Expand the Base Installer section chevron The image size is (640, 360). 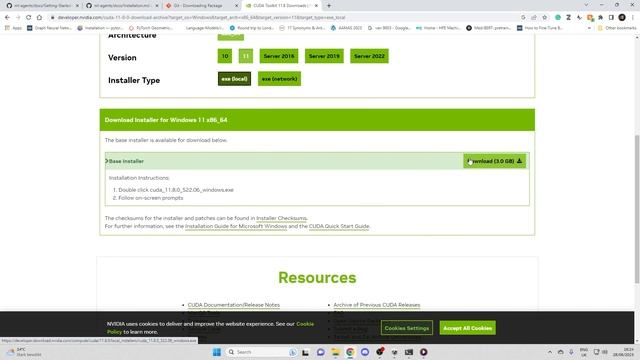coord(107,161)
